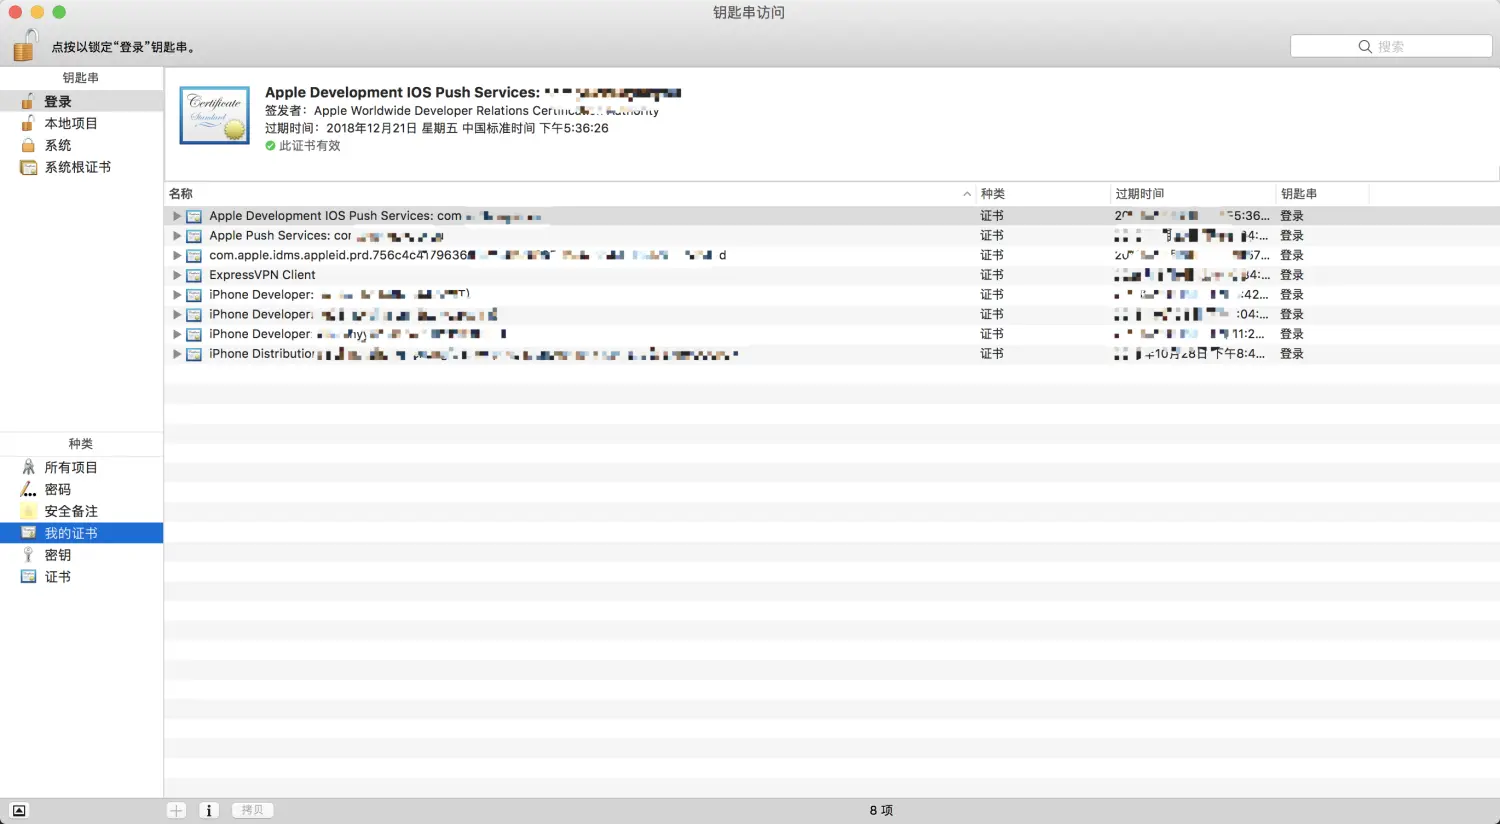
Task: Click the search field 搜索
Action: (1391, 46)
